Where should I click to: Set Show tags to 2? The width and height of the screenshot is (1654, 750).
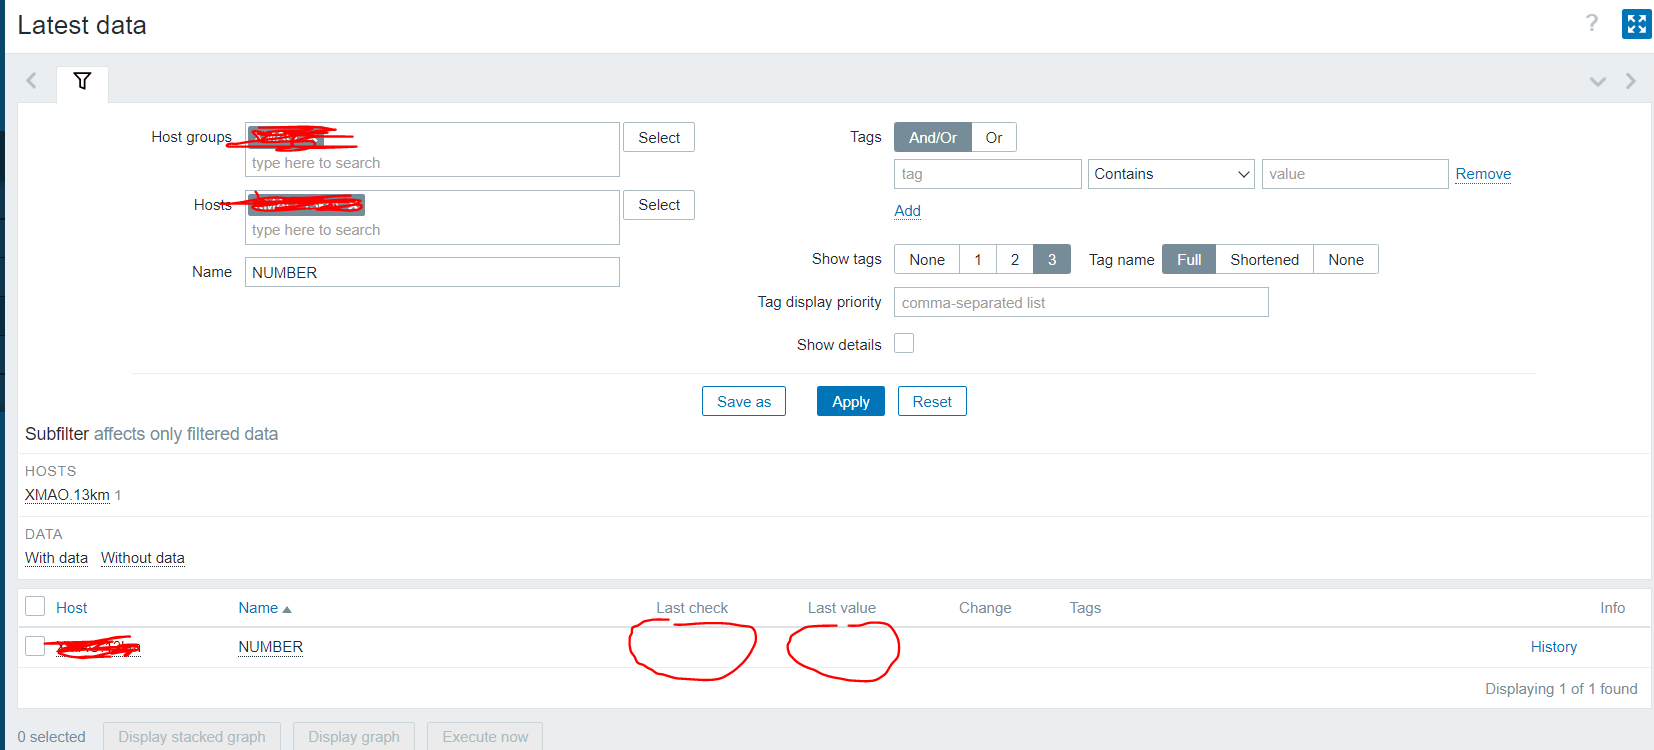click(x=1015, y=260)
